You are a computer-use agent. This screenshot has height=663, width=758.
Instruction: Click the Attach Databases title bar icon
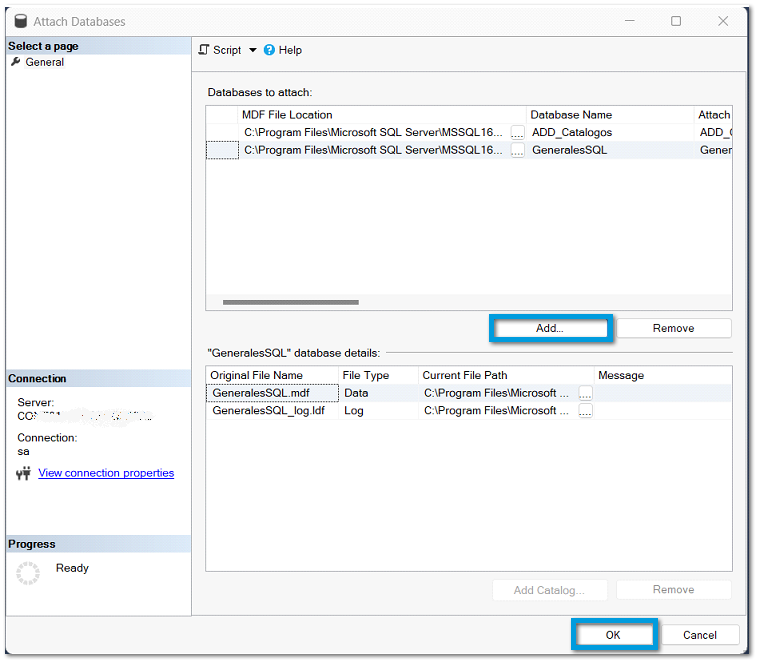[x=20, y=21]
